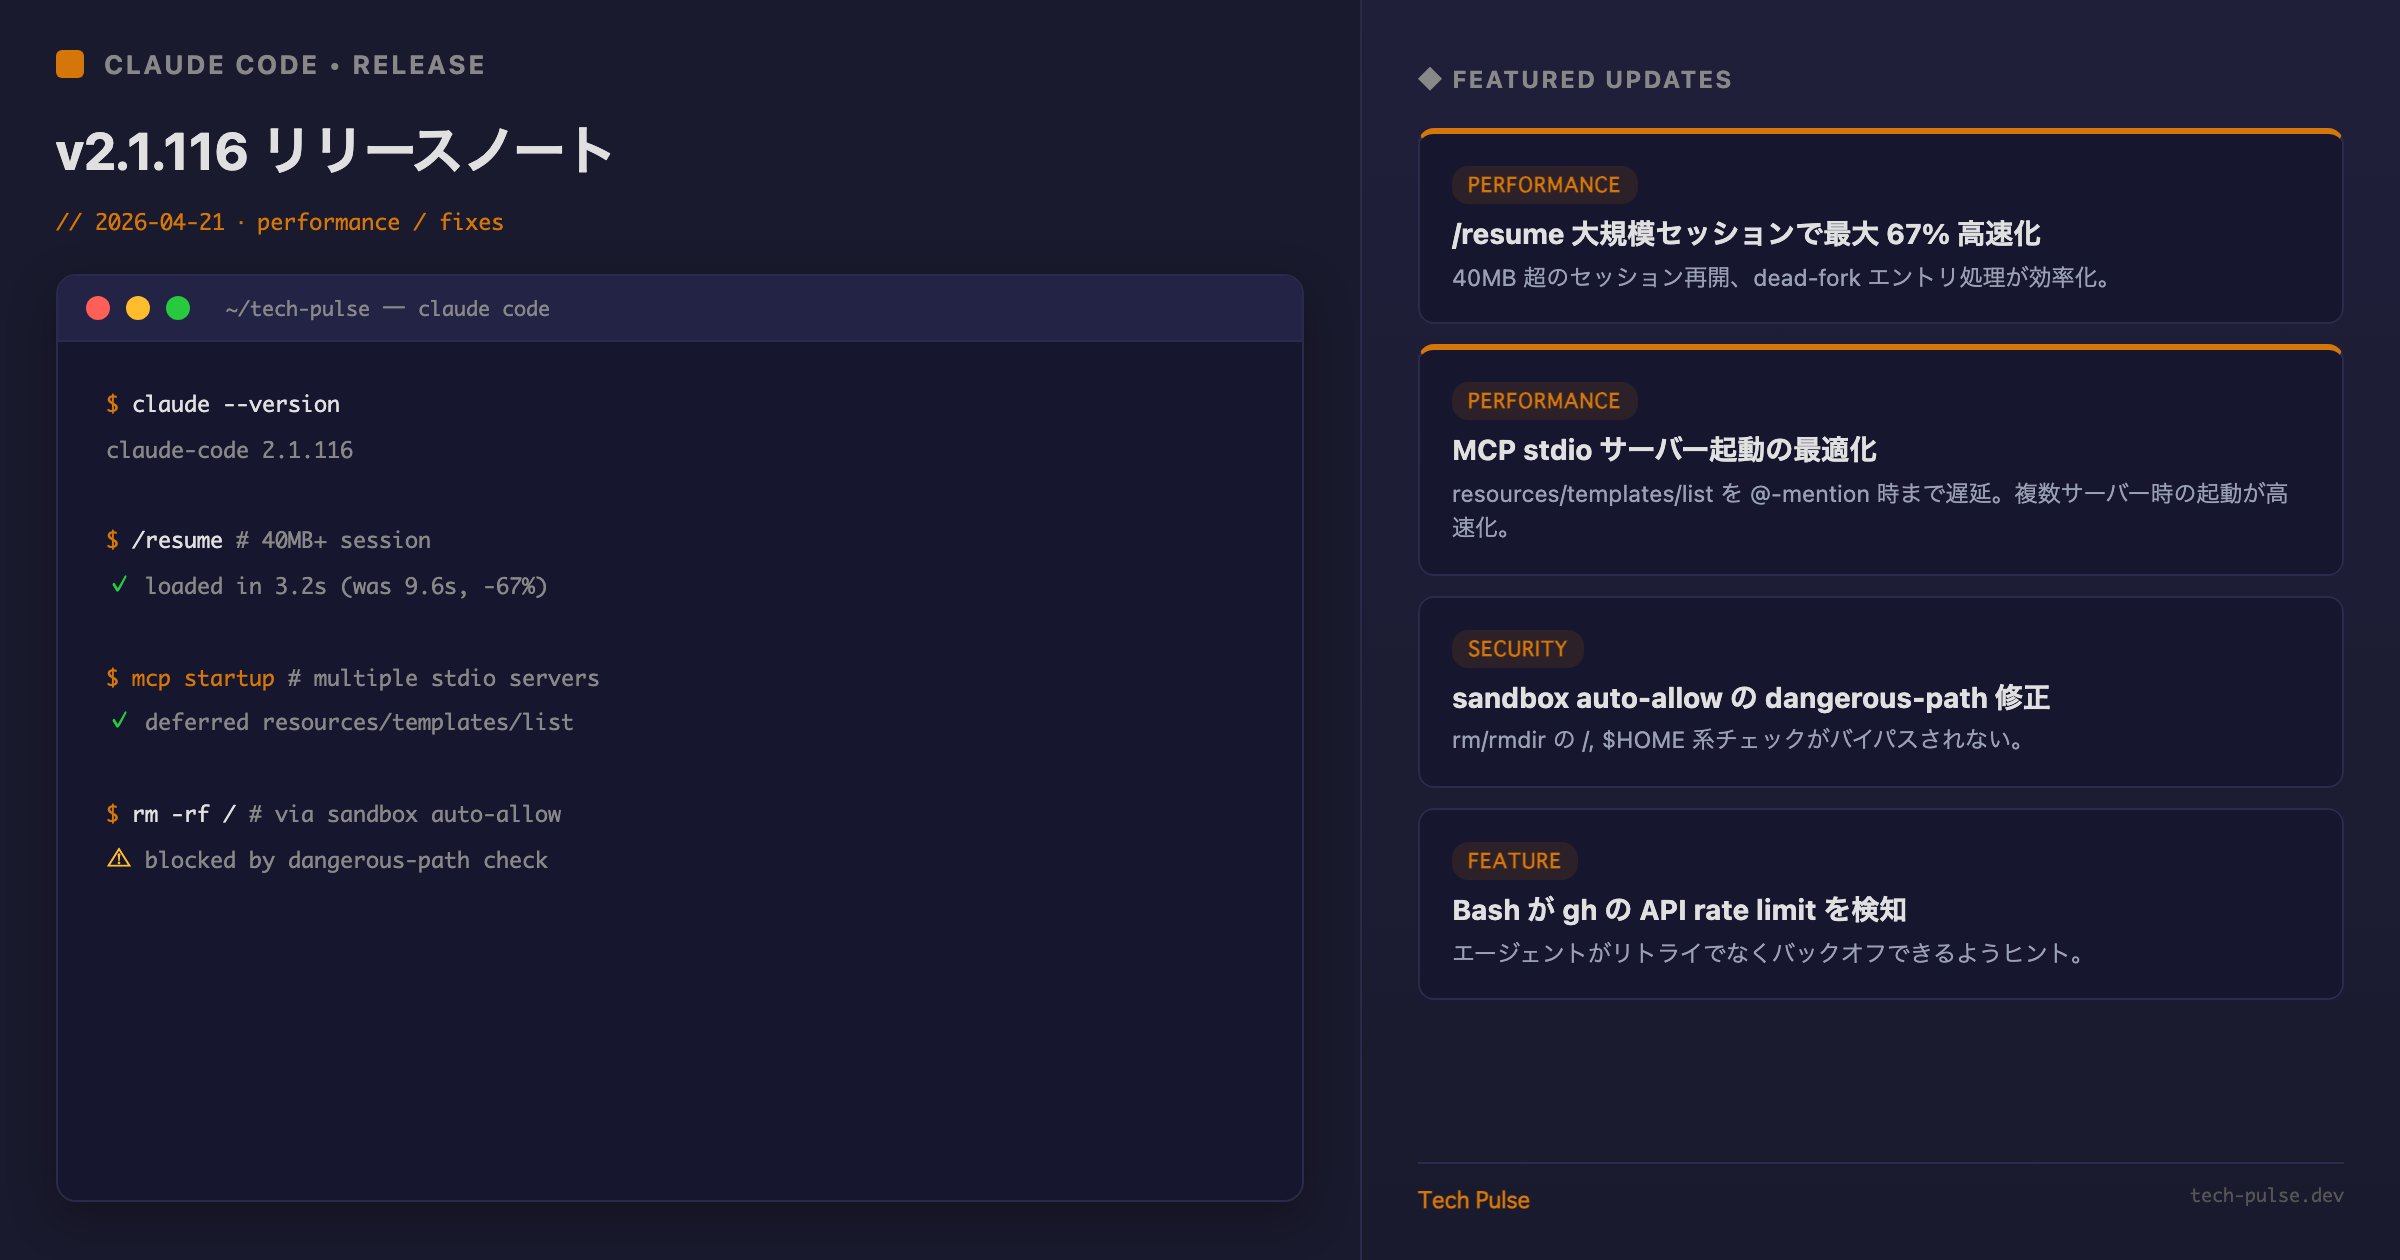Click the red close dot in terminal window
Image resolution: width=2400 pixels, height=1260 pixels.
point(98,308)
